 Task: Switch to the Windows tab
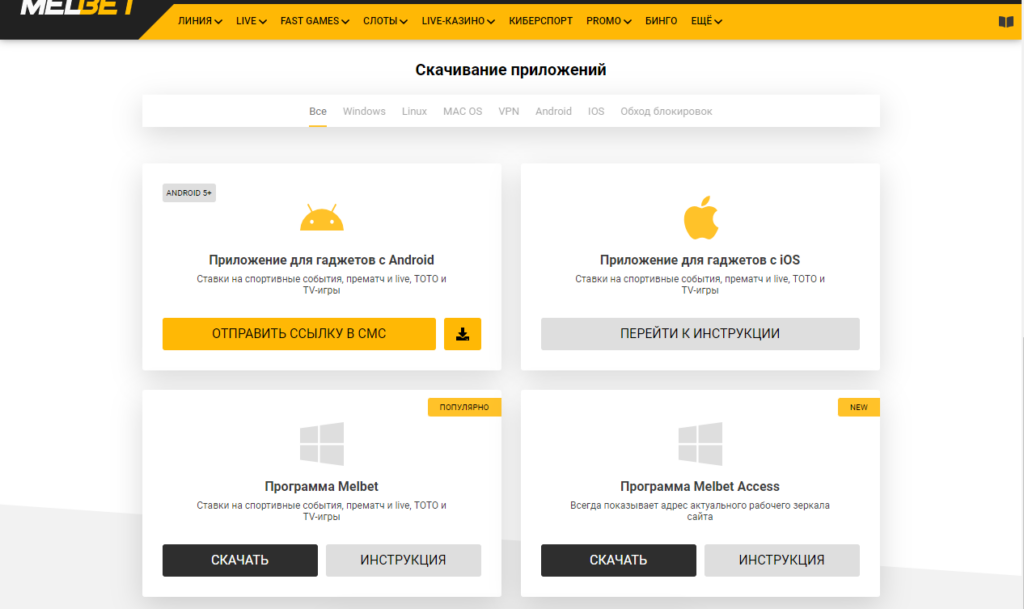click(364, 112)
